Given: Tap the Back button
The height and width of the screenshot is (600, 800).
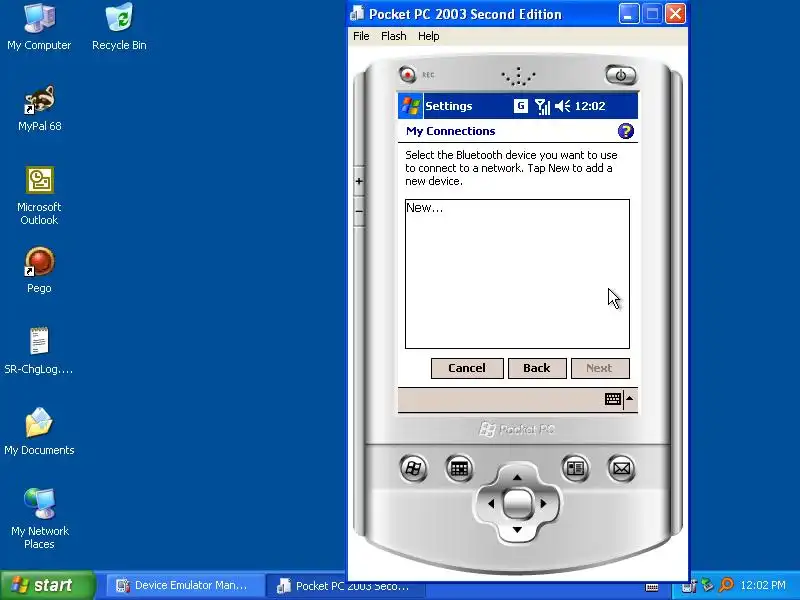Looking at the screenshot, I should click(537, 368).
